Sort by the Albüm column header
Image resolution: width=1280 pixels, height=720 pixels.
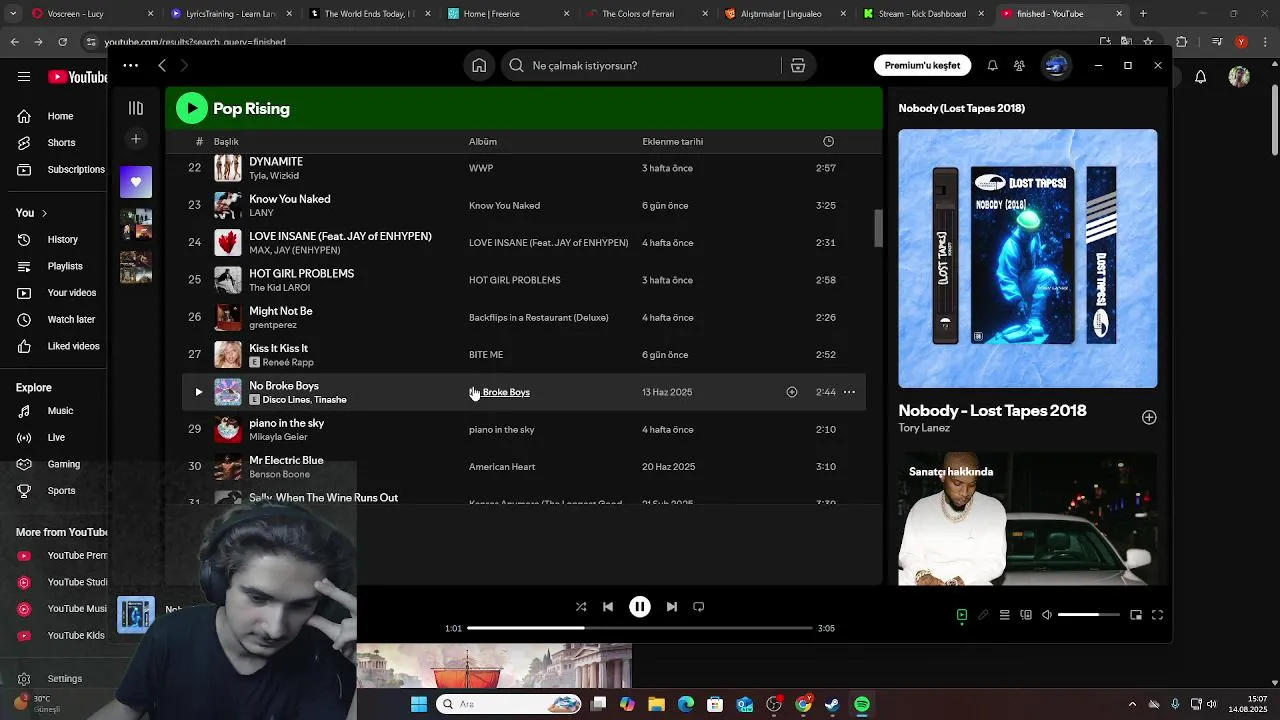pyautogui.click(x=483, y=141)
